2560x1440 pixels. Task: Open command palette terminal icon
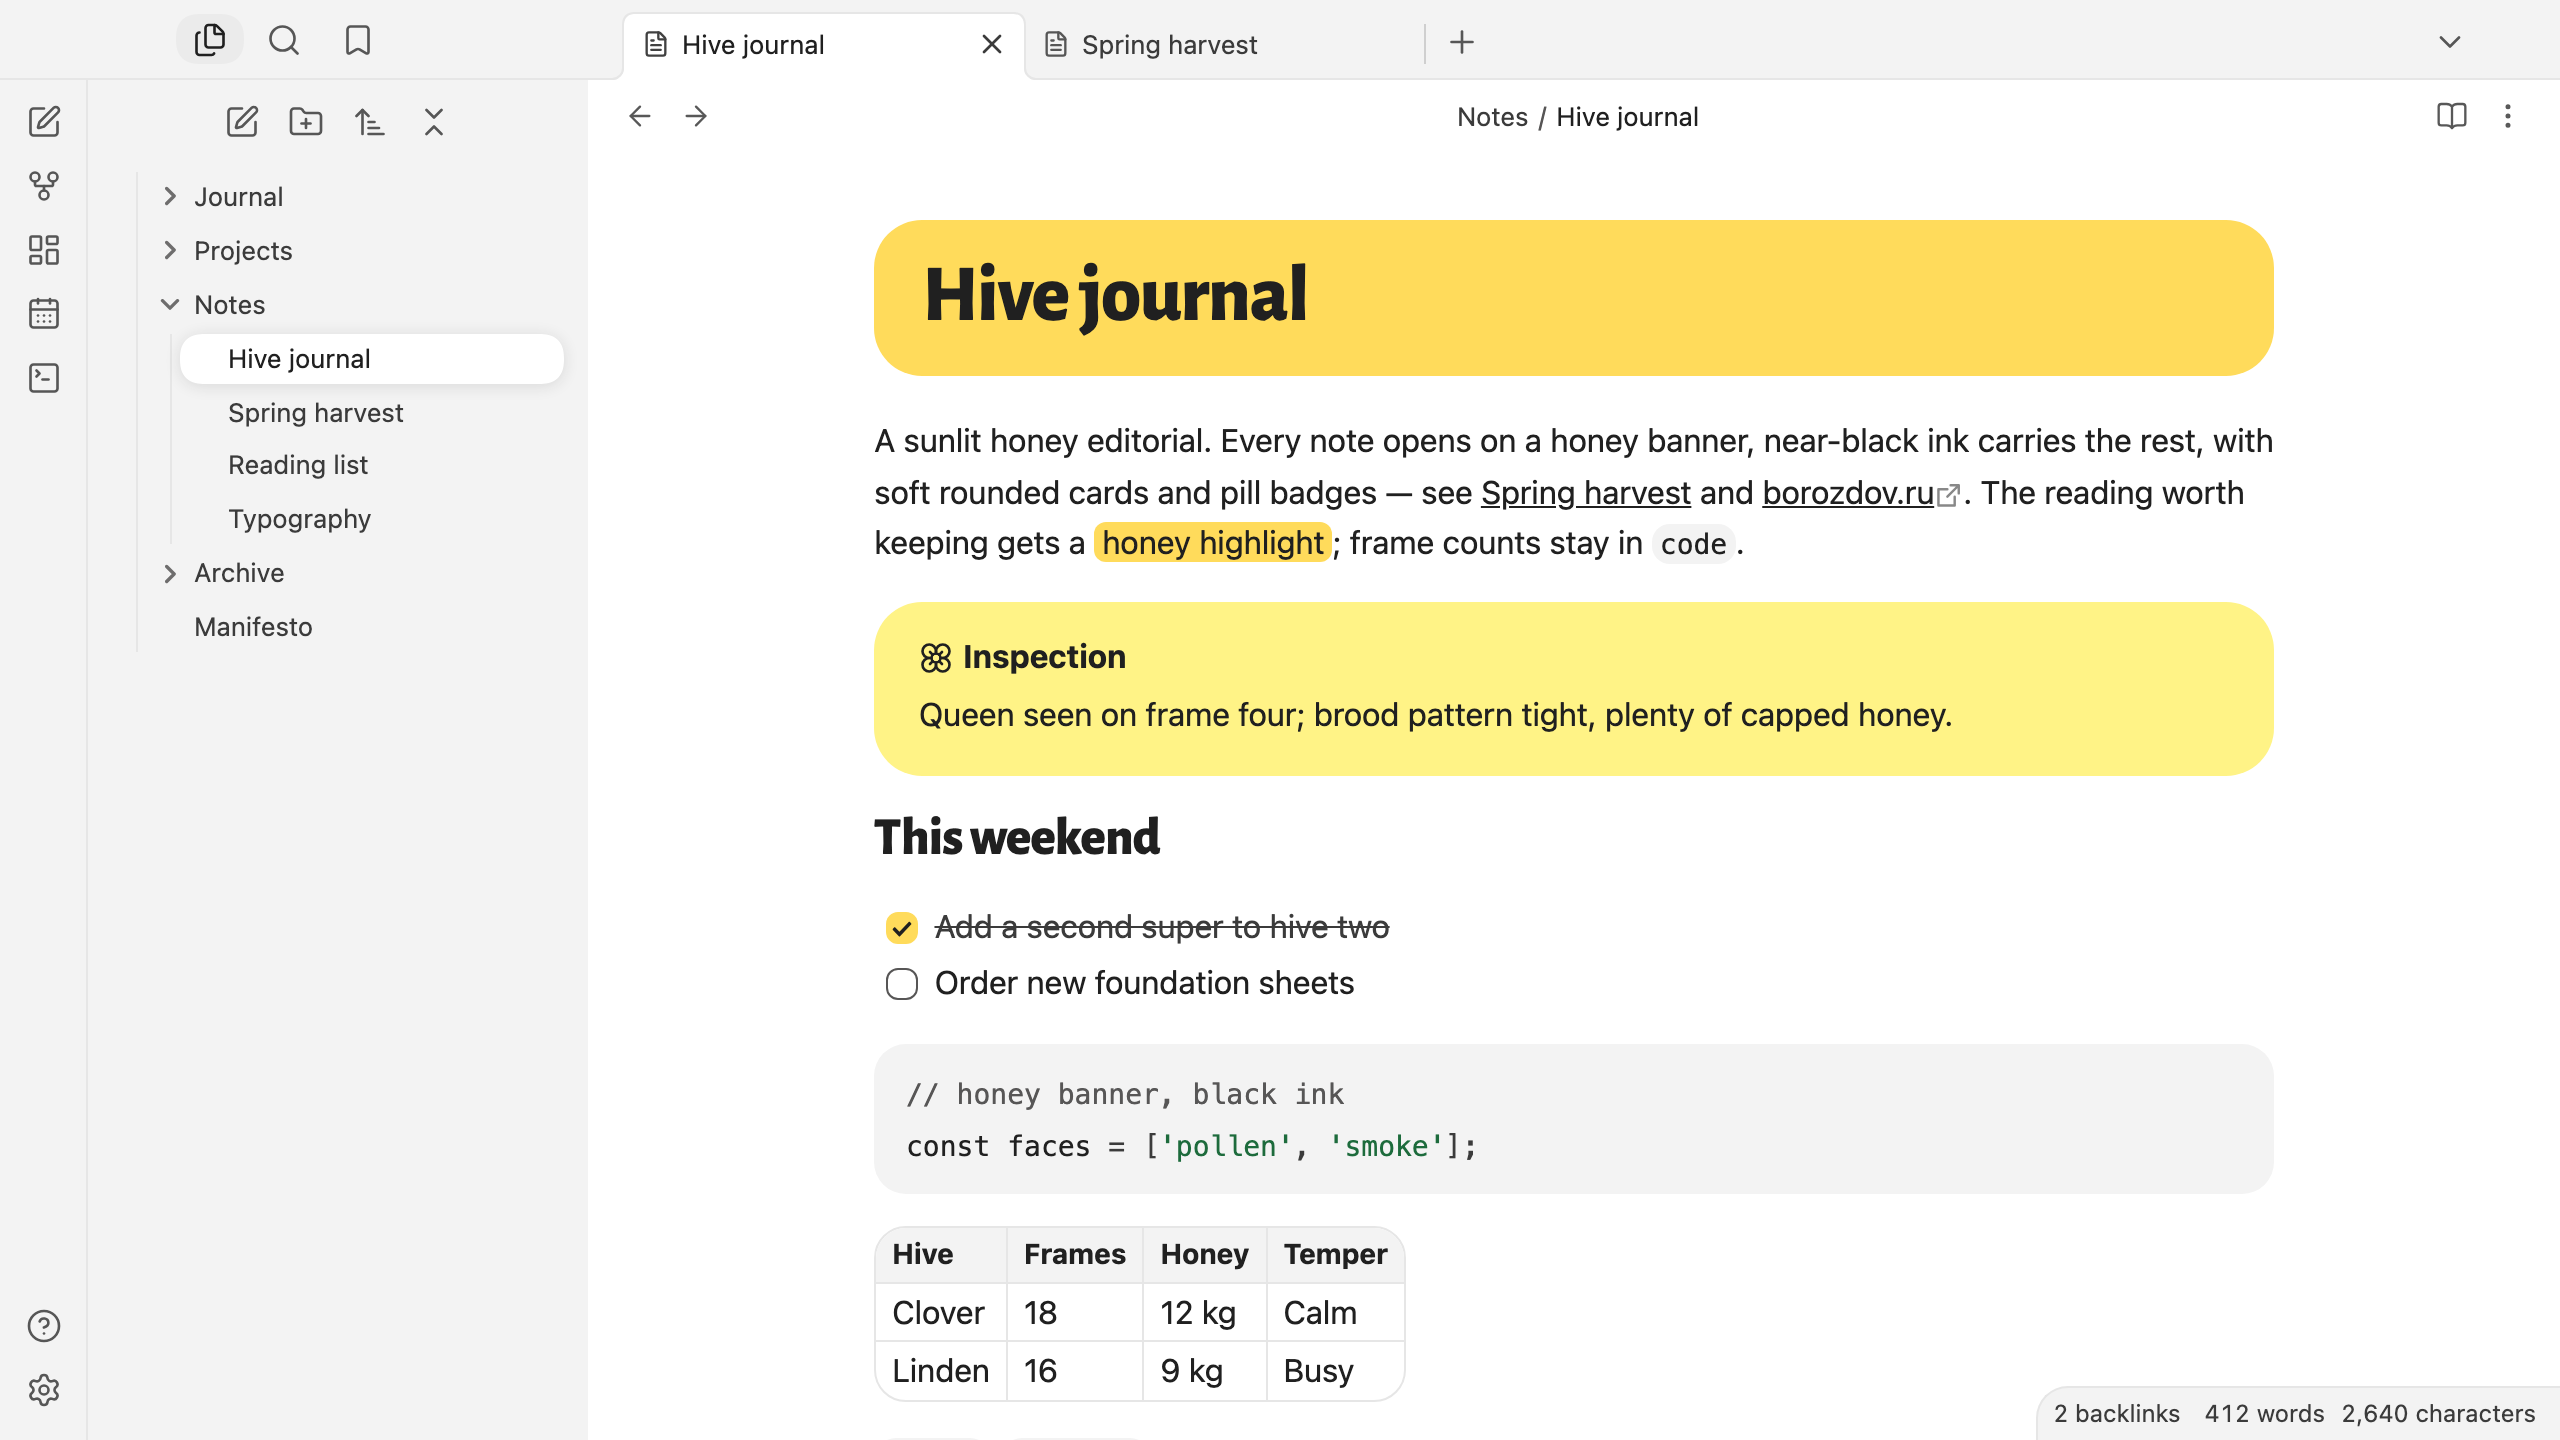pos(44,378)
